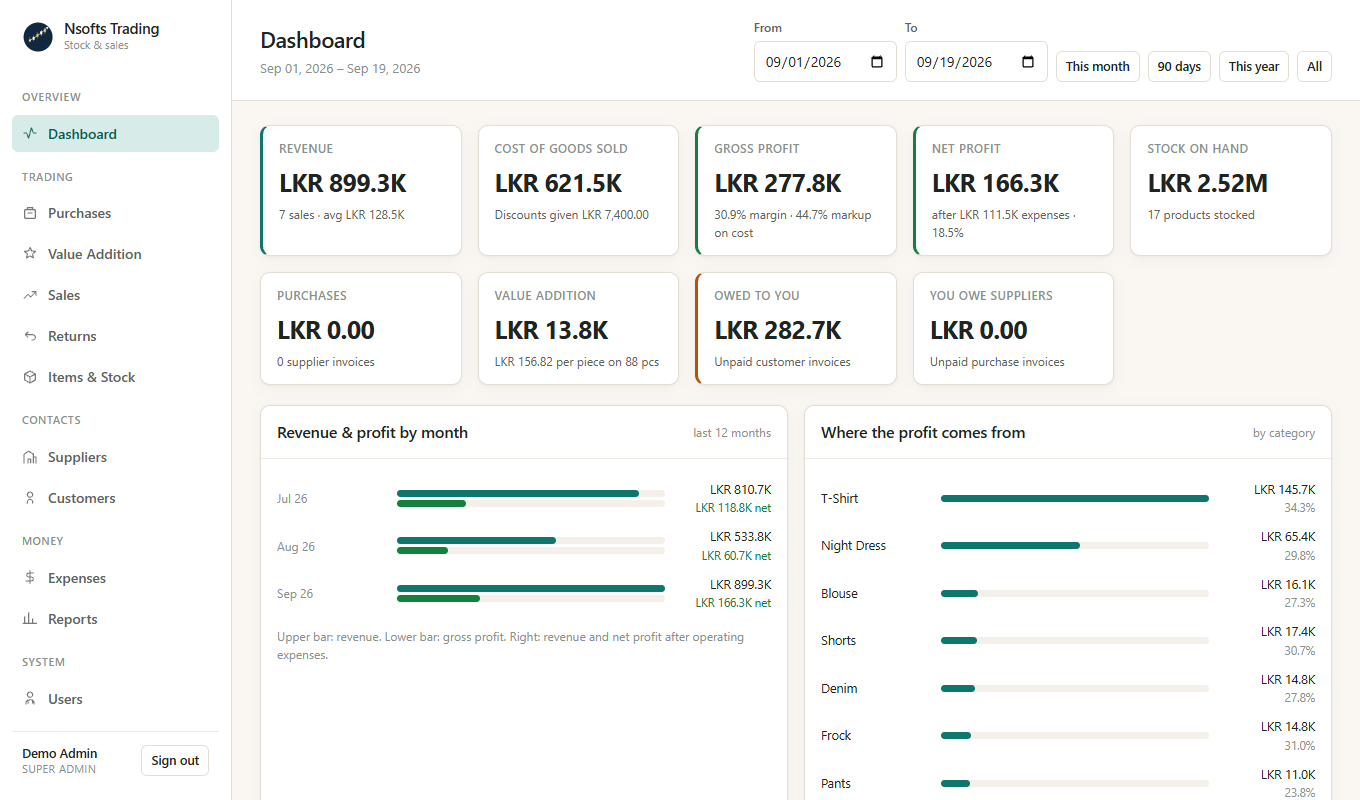
Task: Click the From date field 09/01/2026
Action: [825, 62]
